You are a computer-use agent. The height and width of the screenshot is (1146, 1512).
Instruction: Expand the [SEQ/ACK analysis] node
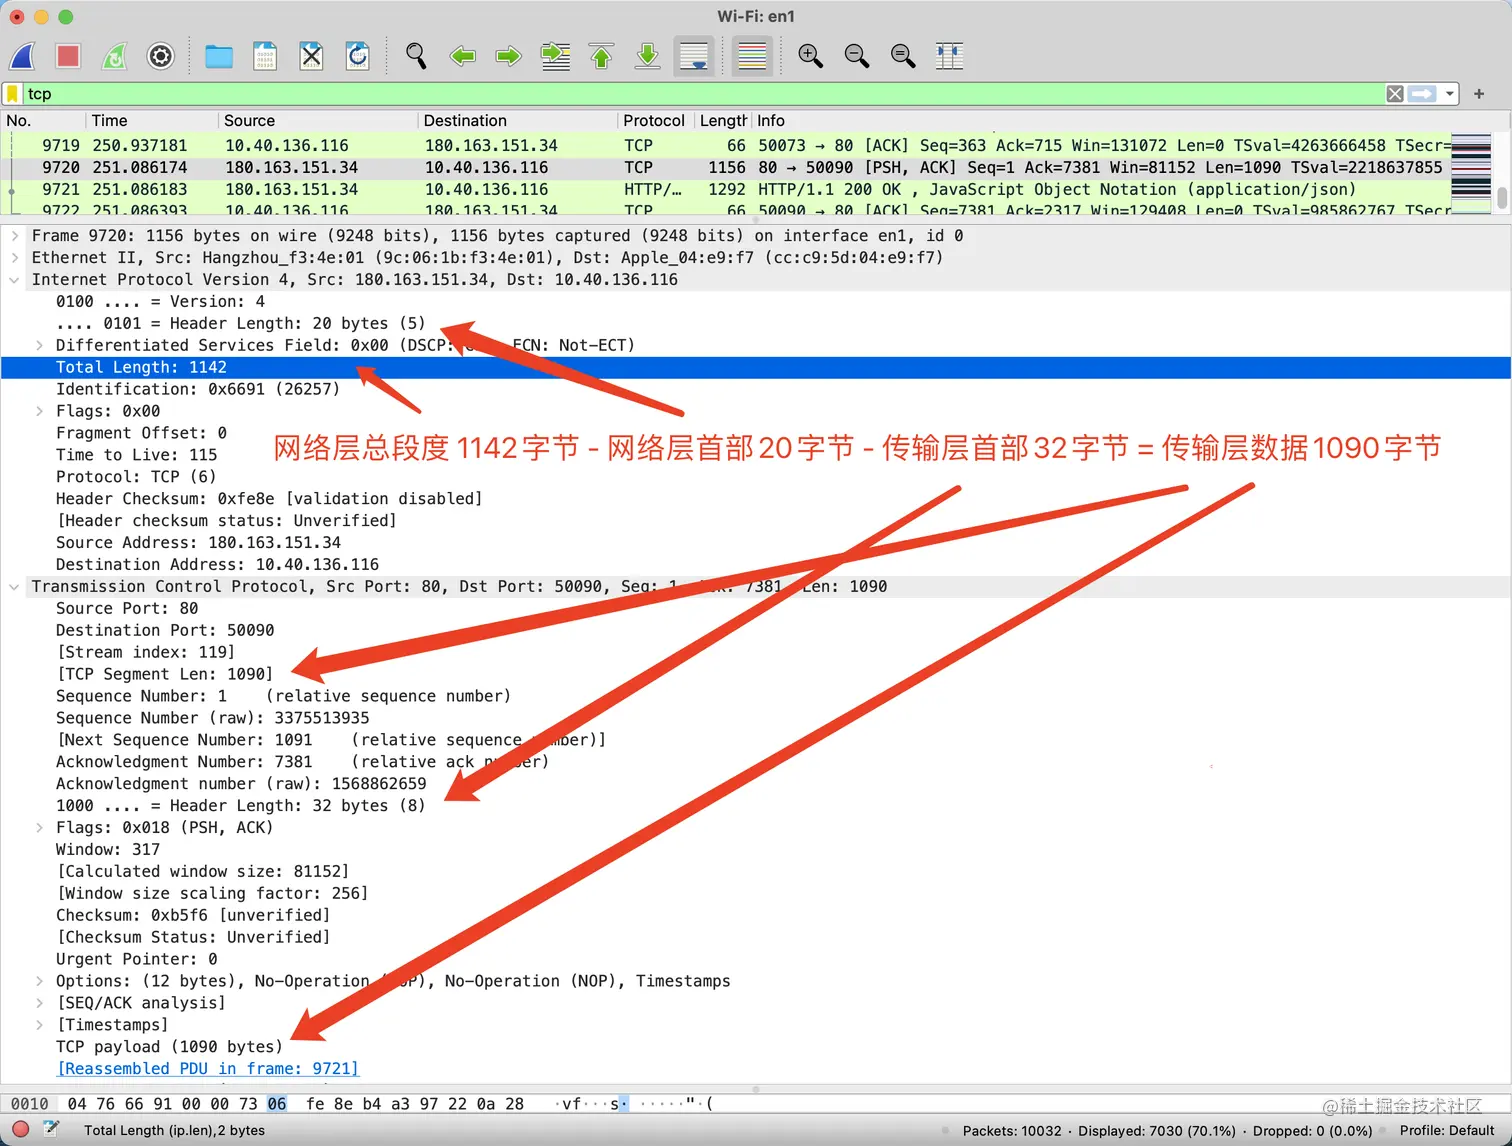[39, 1004]
